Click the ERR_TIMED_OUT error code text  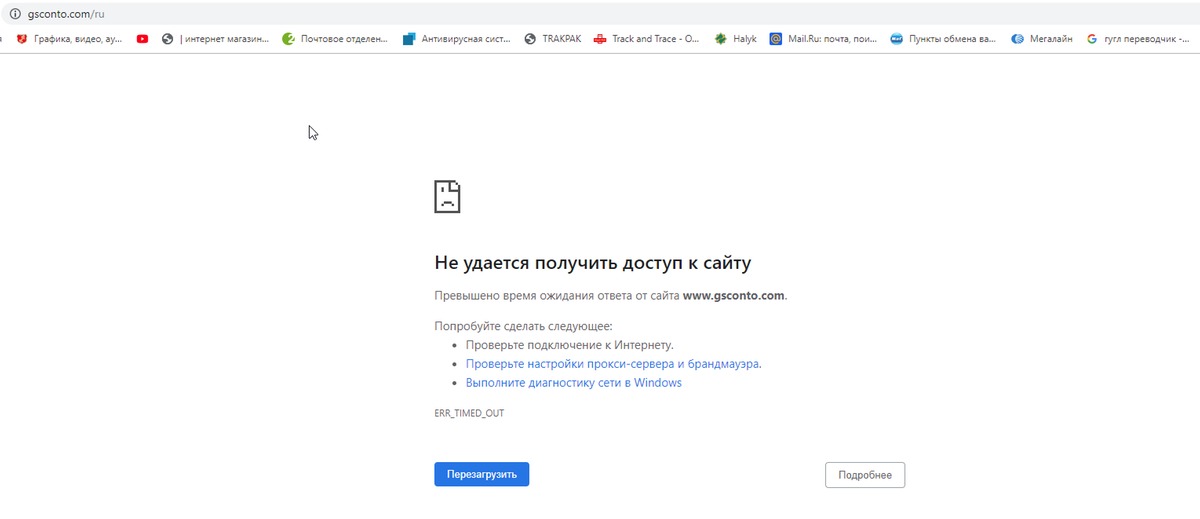click(x=469, y=413)
